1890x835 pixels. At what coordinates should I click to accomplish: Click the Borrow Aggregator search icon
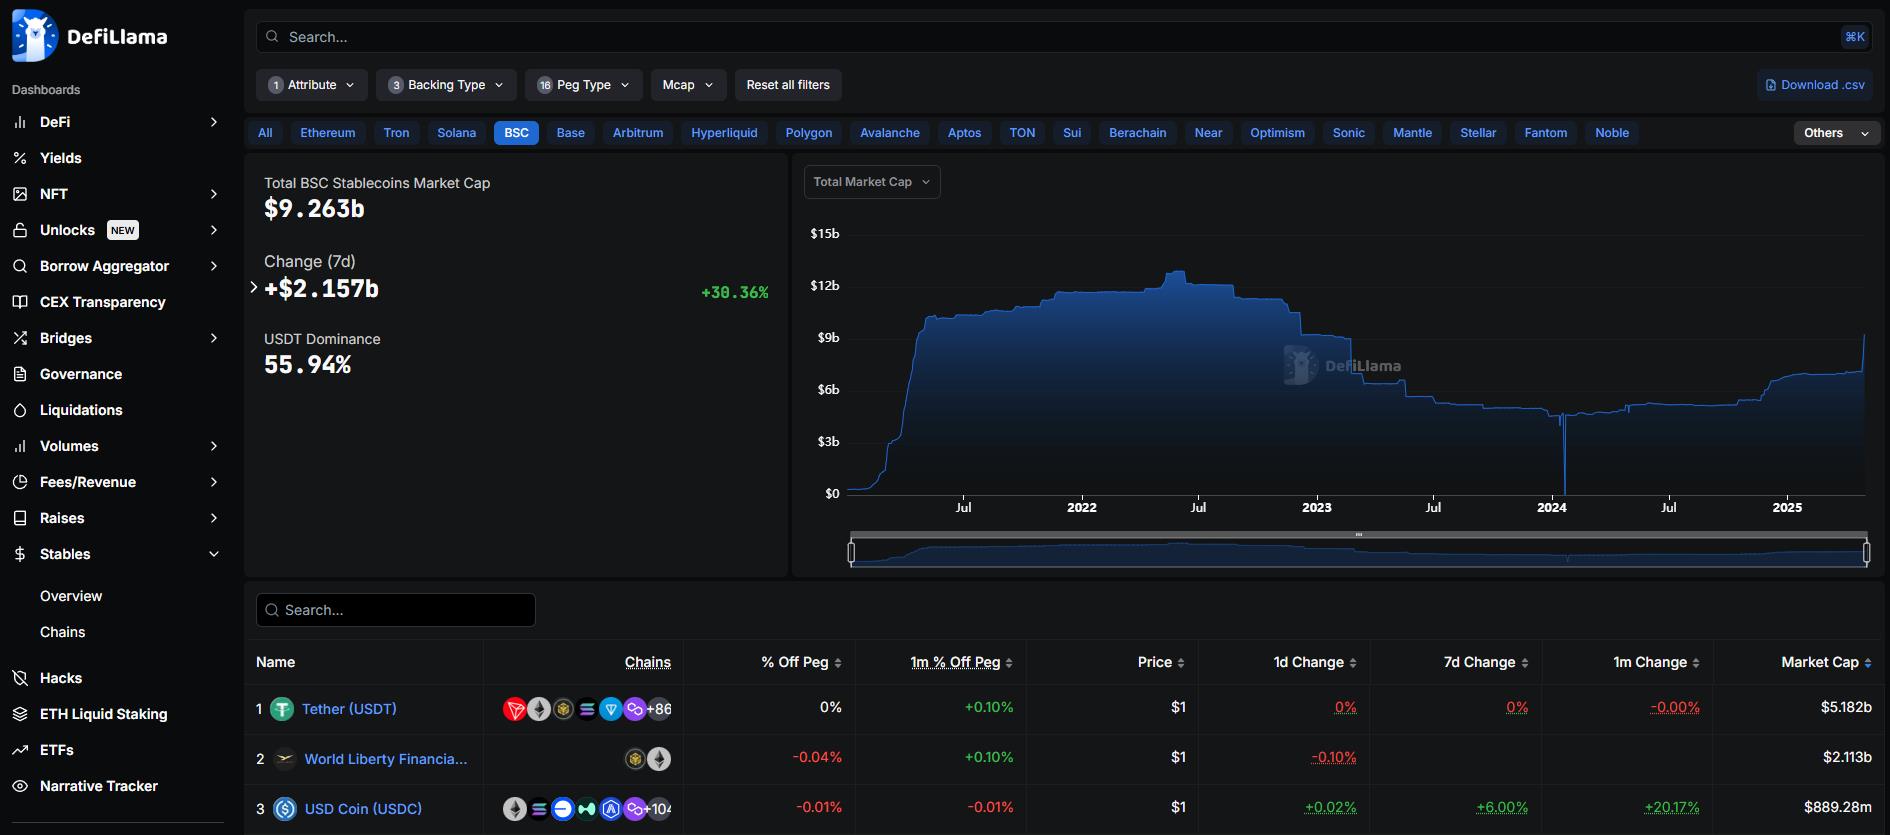20,266
